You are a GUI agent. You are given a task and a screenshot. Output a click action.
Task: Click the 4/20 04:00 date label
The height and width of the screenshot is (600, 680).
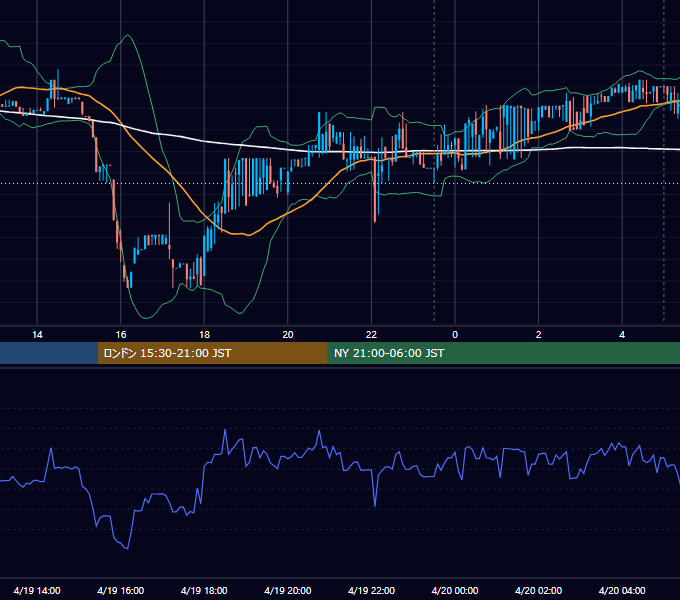pos(622,590)
